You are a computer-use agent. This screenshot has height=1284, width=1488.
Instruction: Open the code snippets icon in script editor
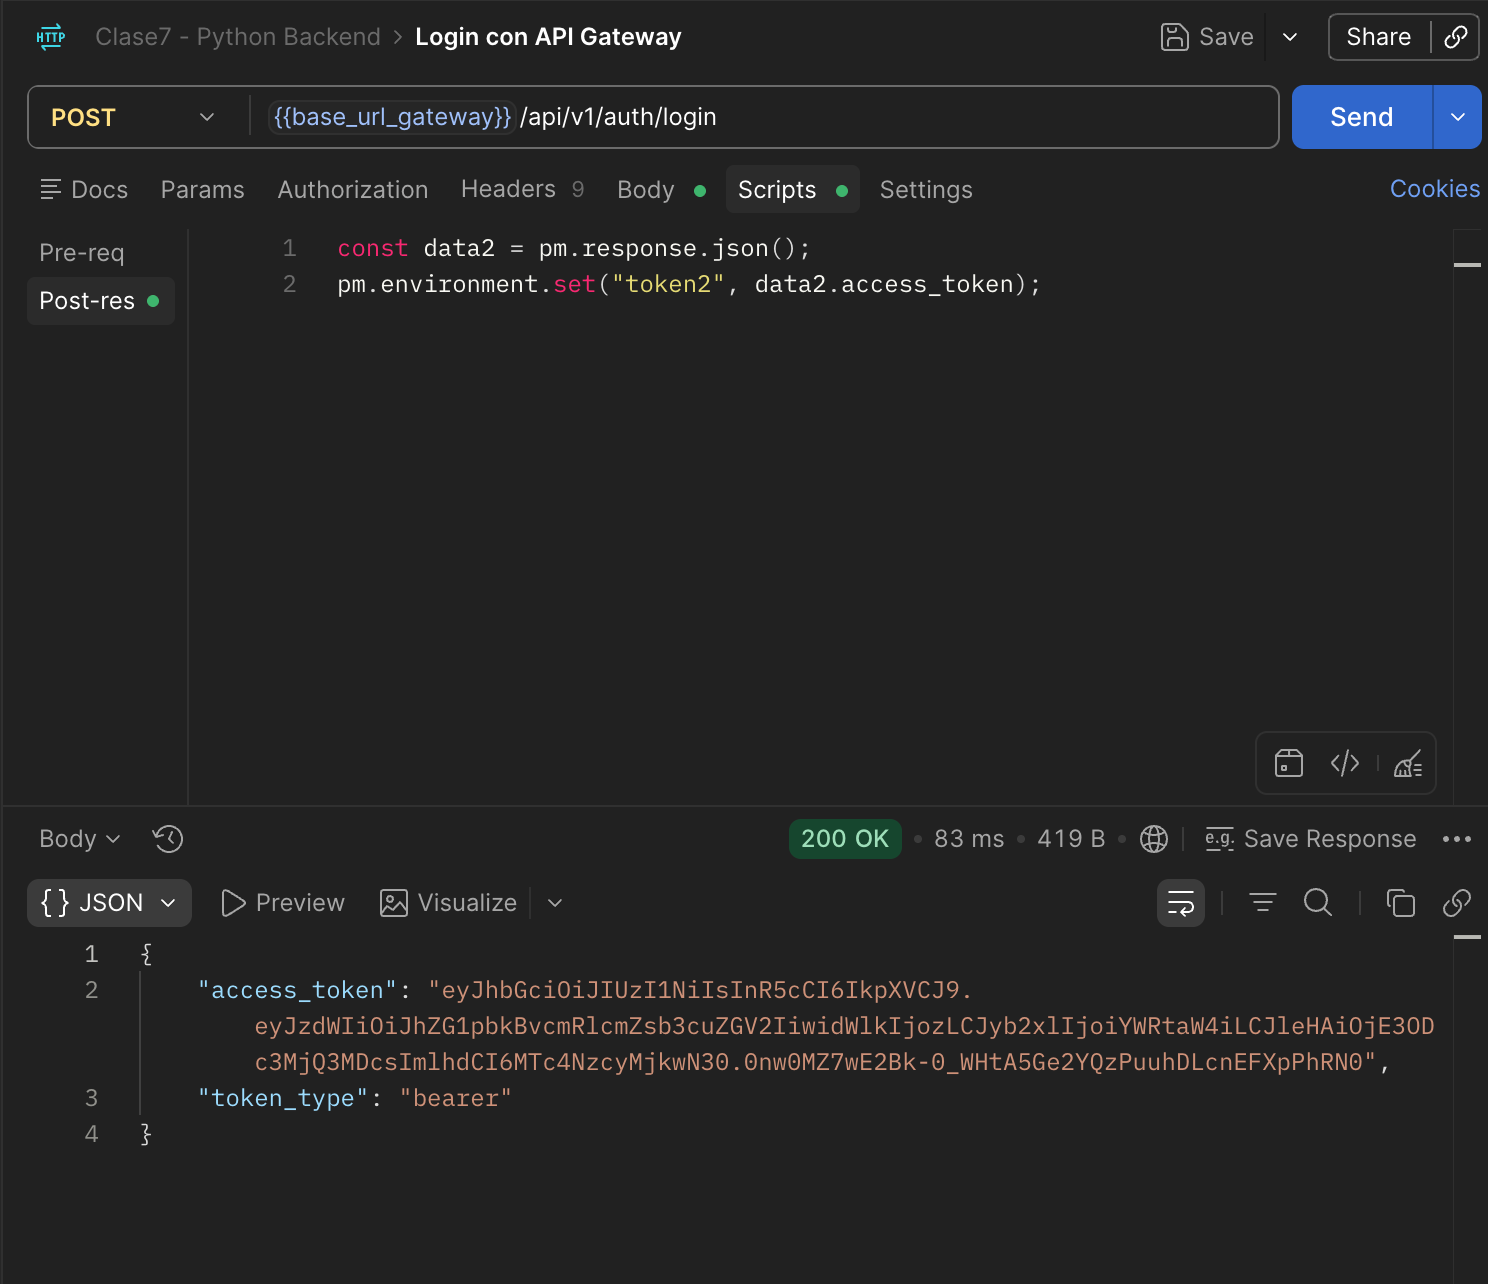1345,764
